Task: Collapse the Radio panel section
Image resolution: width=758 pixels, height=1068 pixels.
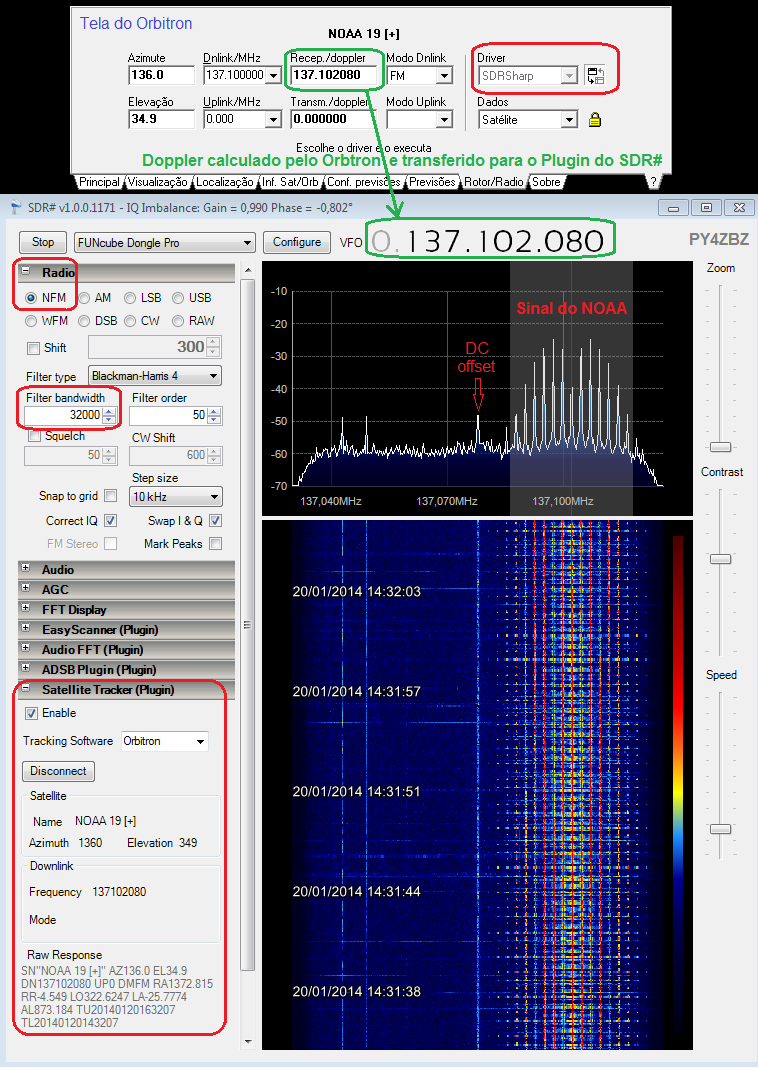Action: click(x=25, y=271)
